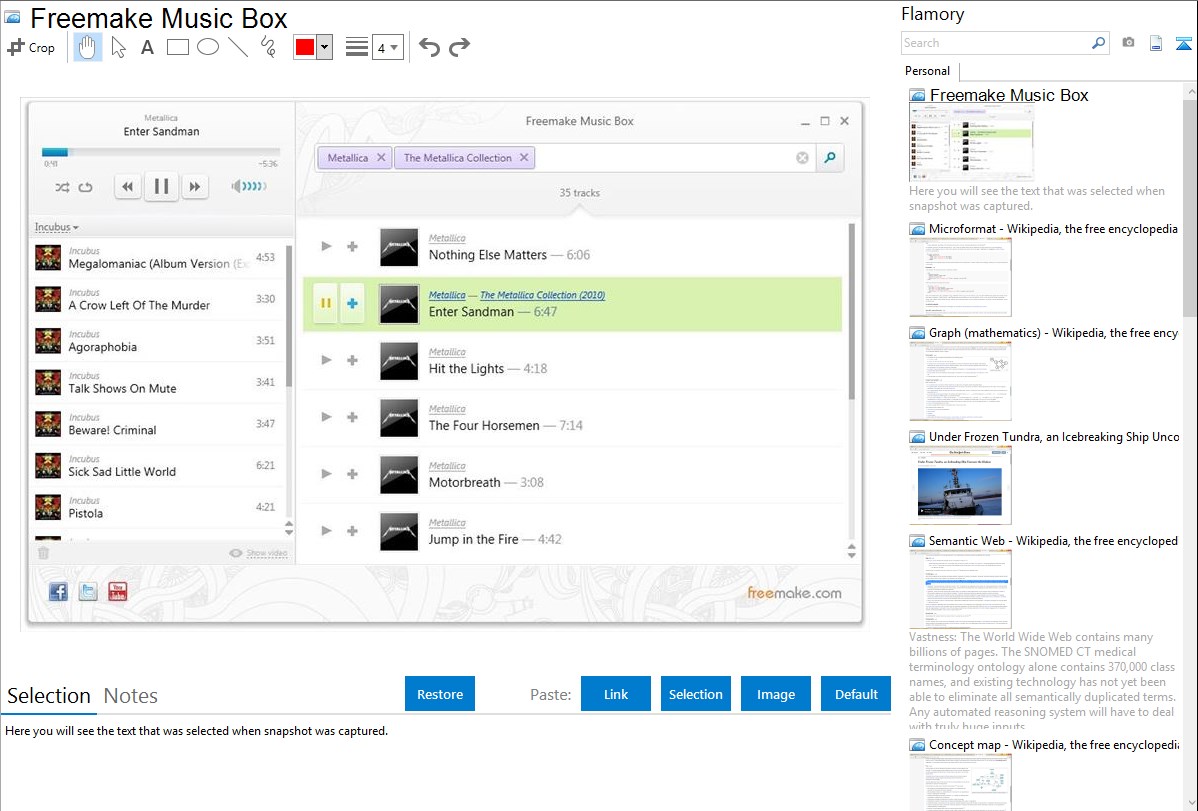
Task: Play Hit the Lights
Action: [326, 360]
